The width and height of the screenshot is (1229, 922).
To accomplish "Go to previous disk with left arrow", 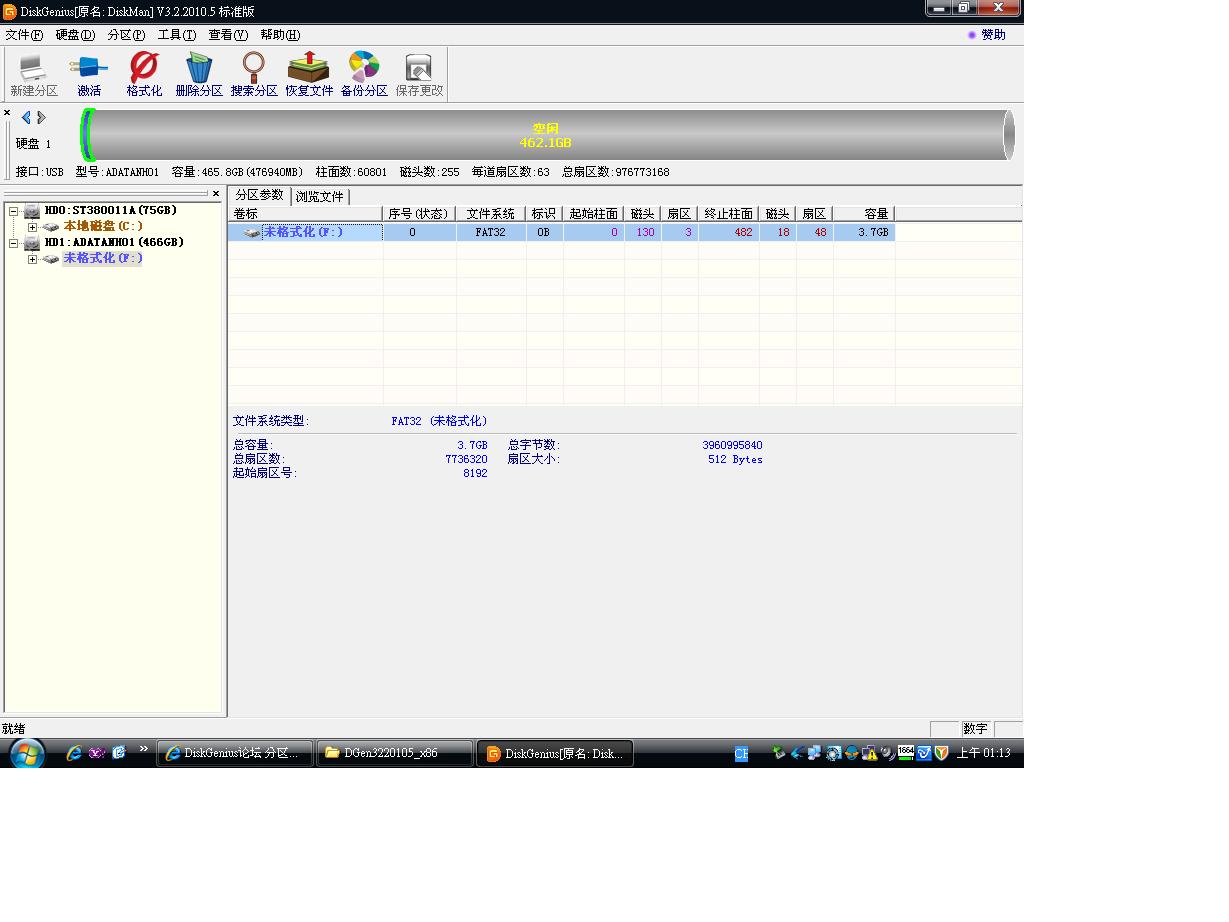I will [26, 117].
